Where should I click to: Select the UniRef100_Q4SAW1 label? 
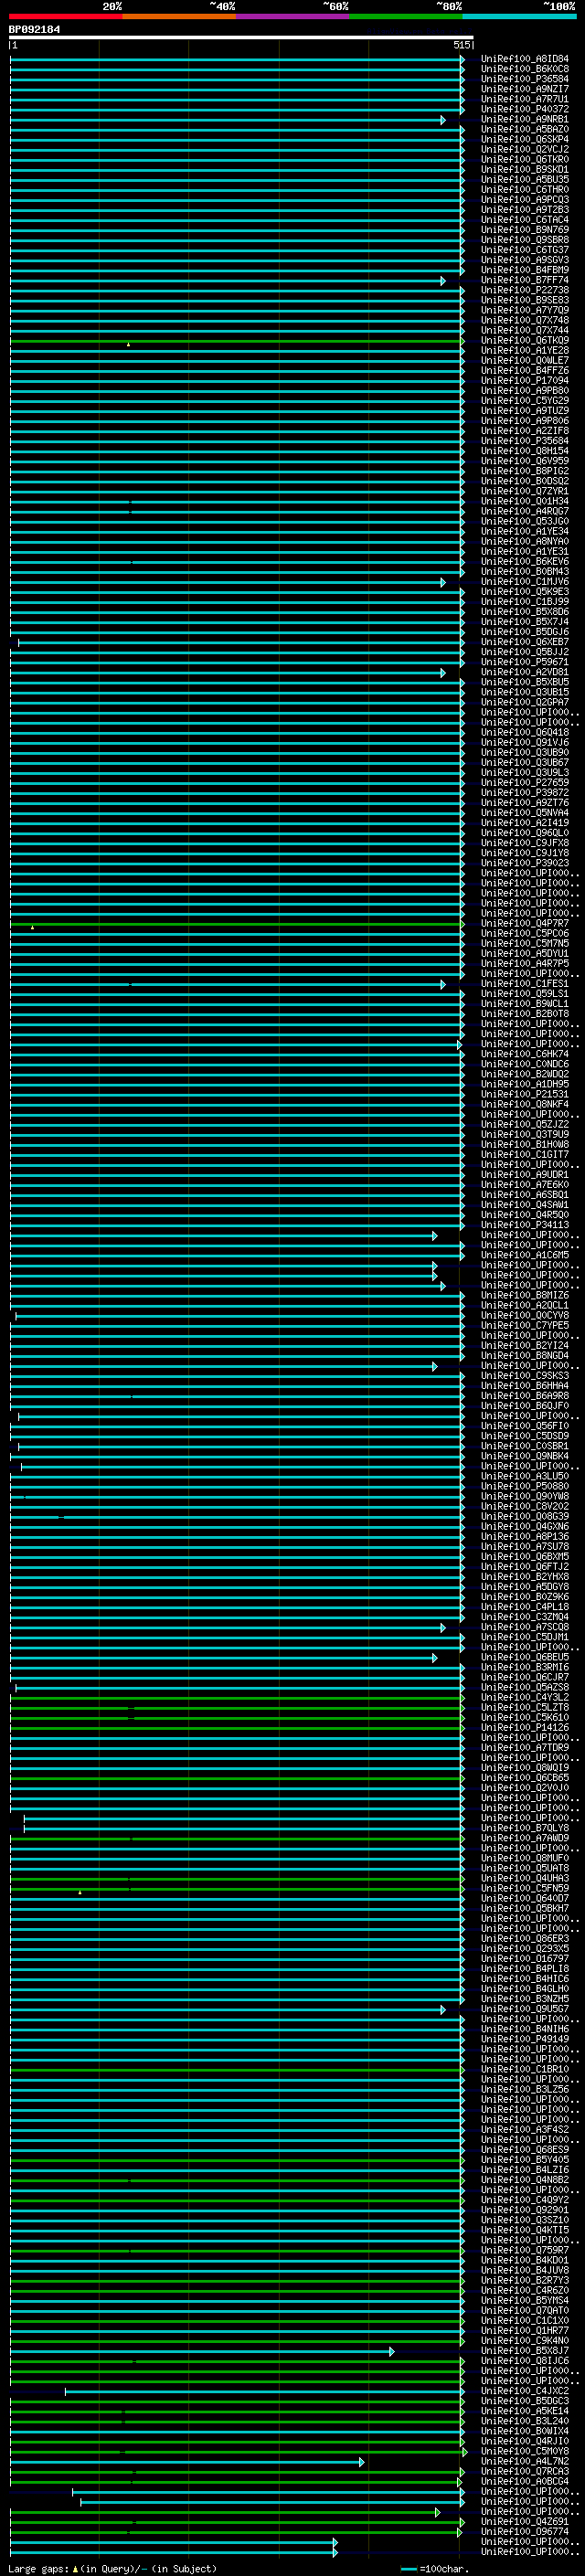(524, 1205)
